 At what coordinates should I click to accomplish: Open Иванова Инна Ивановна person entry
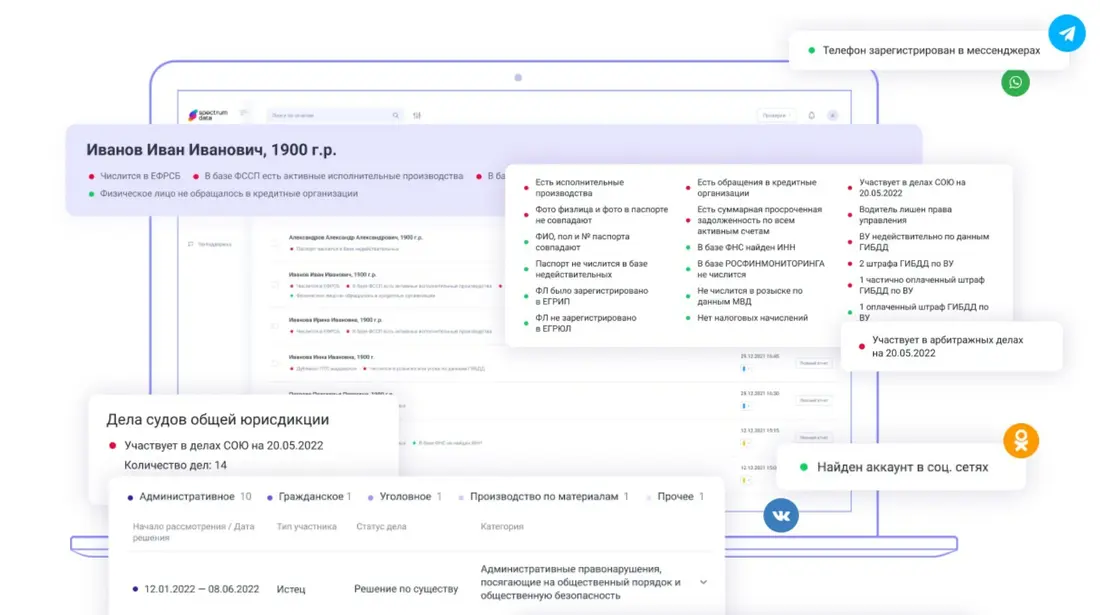click(331, 357)
